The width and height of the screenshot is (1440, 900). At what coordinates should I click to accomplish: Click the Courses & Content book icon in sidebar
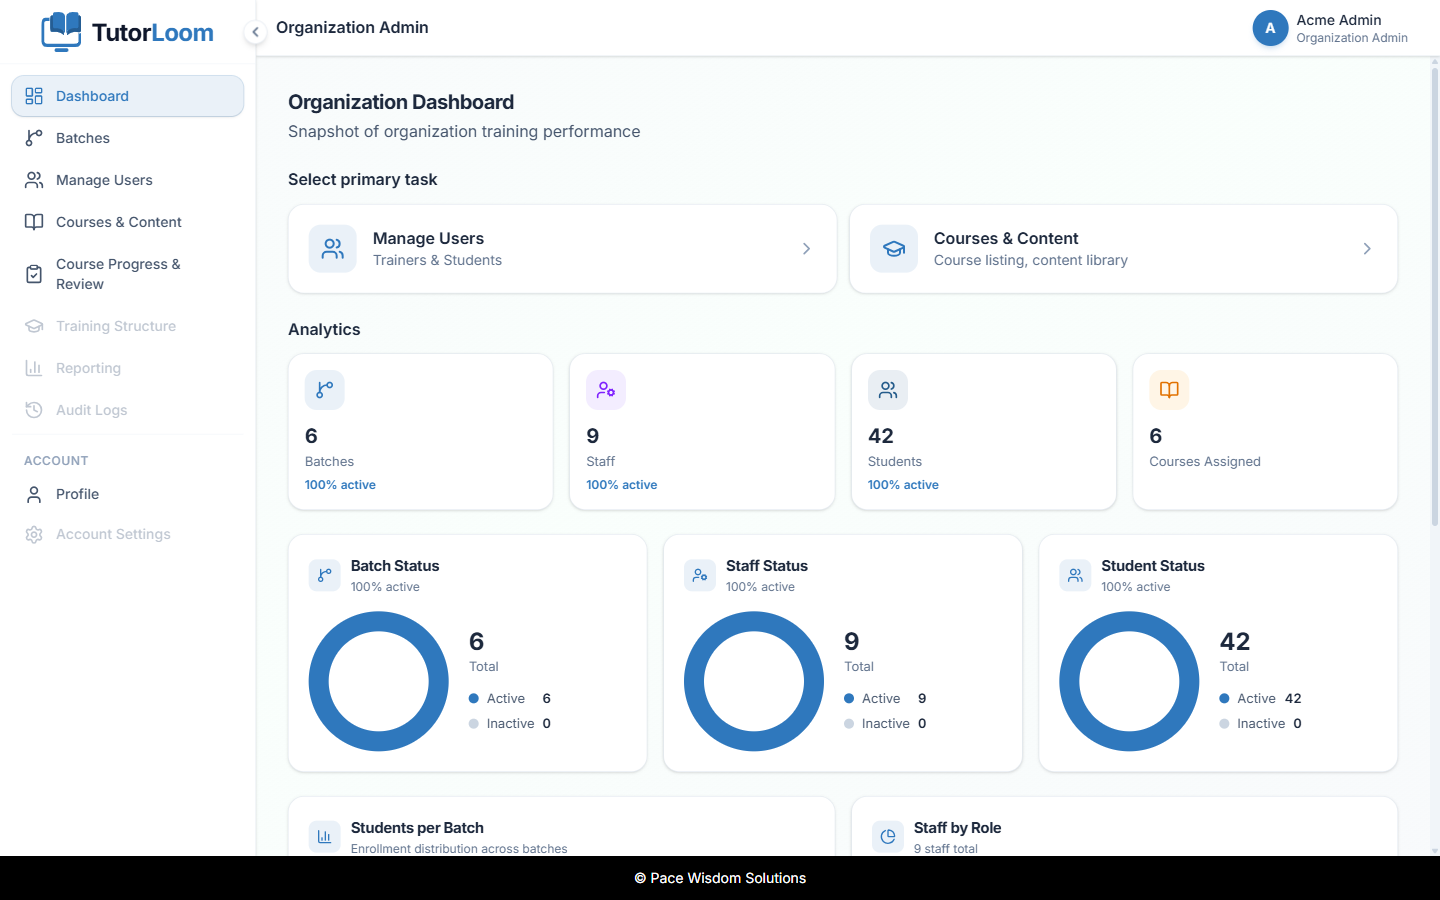coord(34,222)
